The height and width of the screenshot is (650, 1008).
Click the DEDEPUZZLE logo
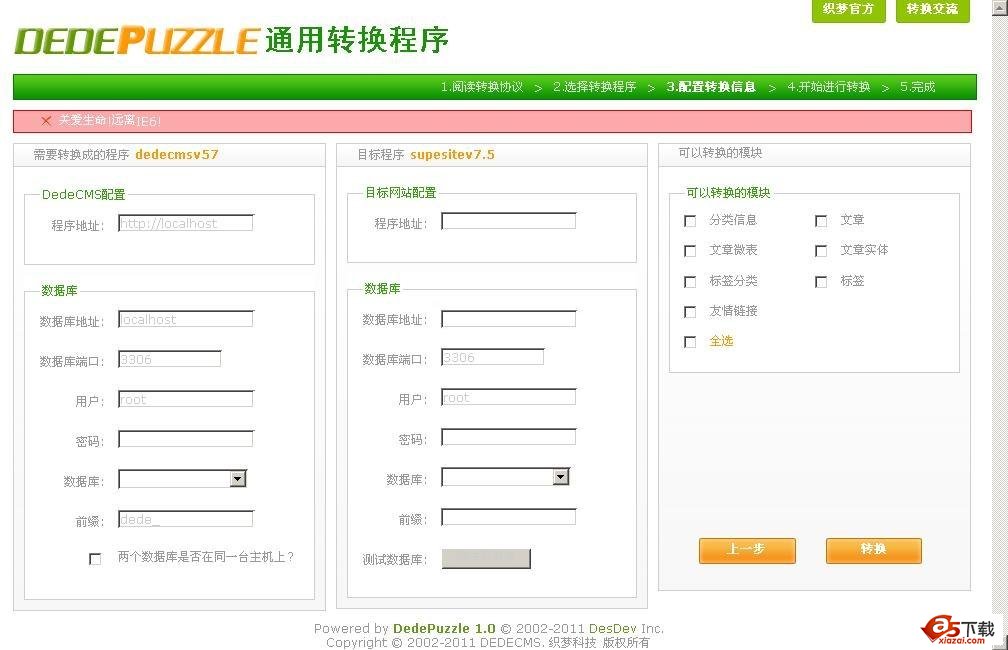pyautogui.click(x=137, y=41)
